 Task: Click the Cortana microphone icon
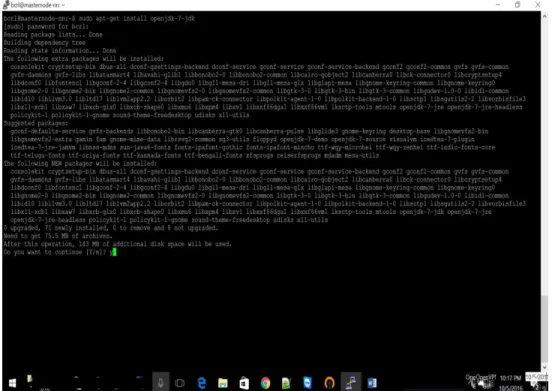tap(161, 383)
